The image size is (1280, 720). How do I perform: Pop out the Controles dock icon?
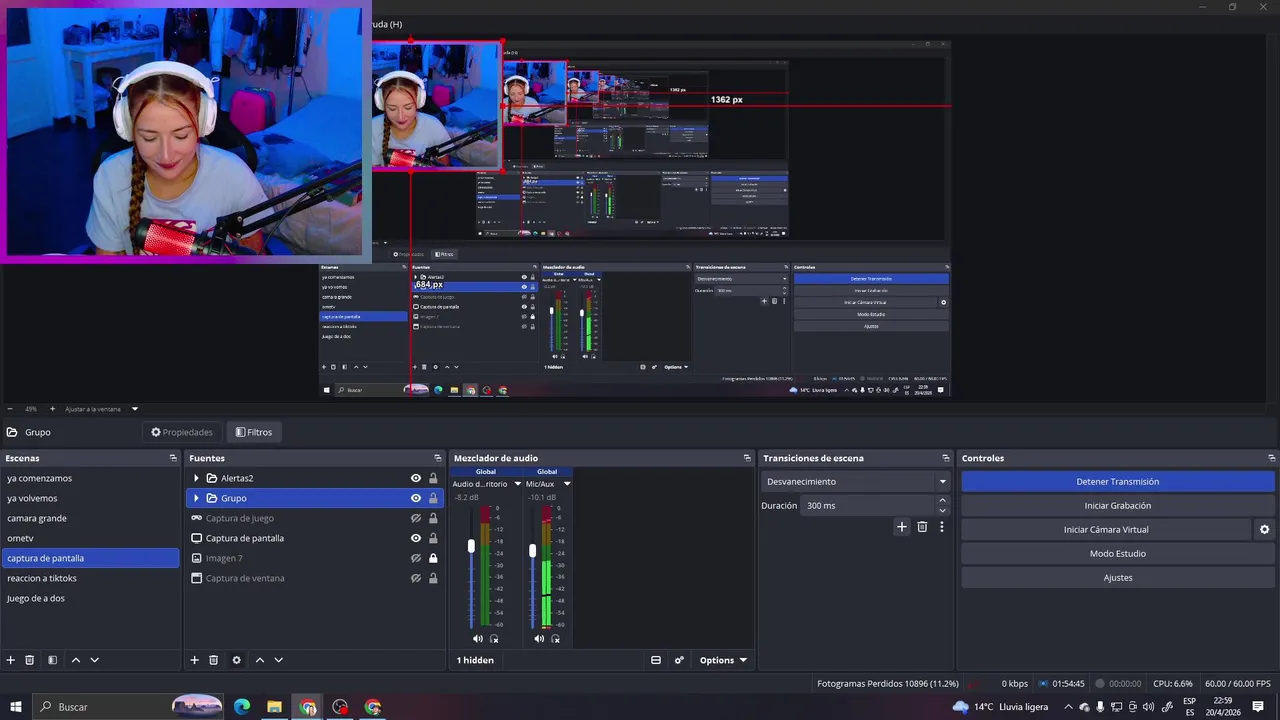point(1272,458)
